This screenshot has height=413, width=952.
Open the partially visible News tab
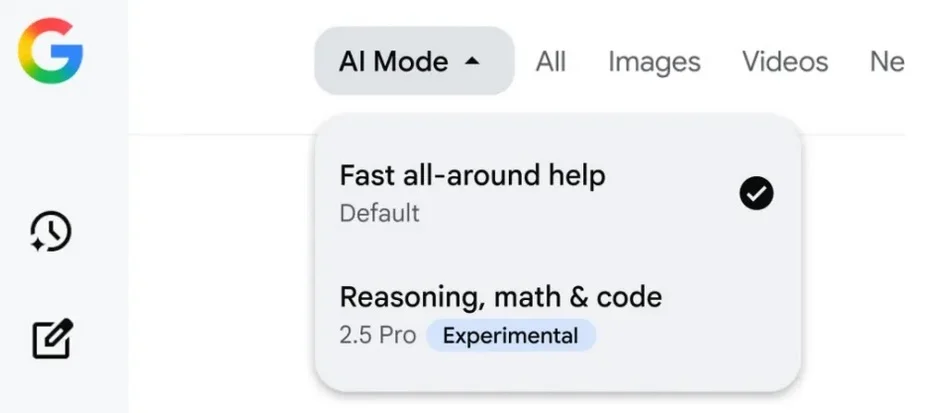886,62
